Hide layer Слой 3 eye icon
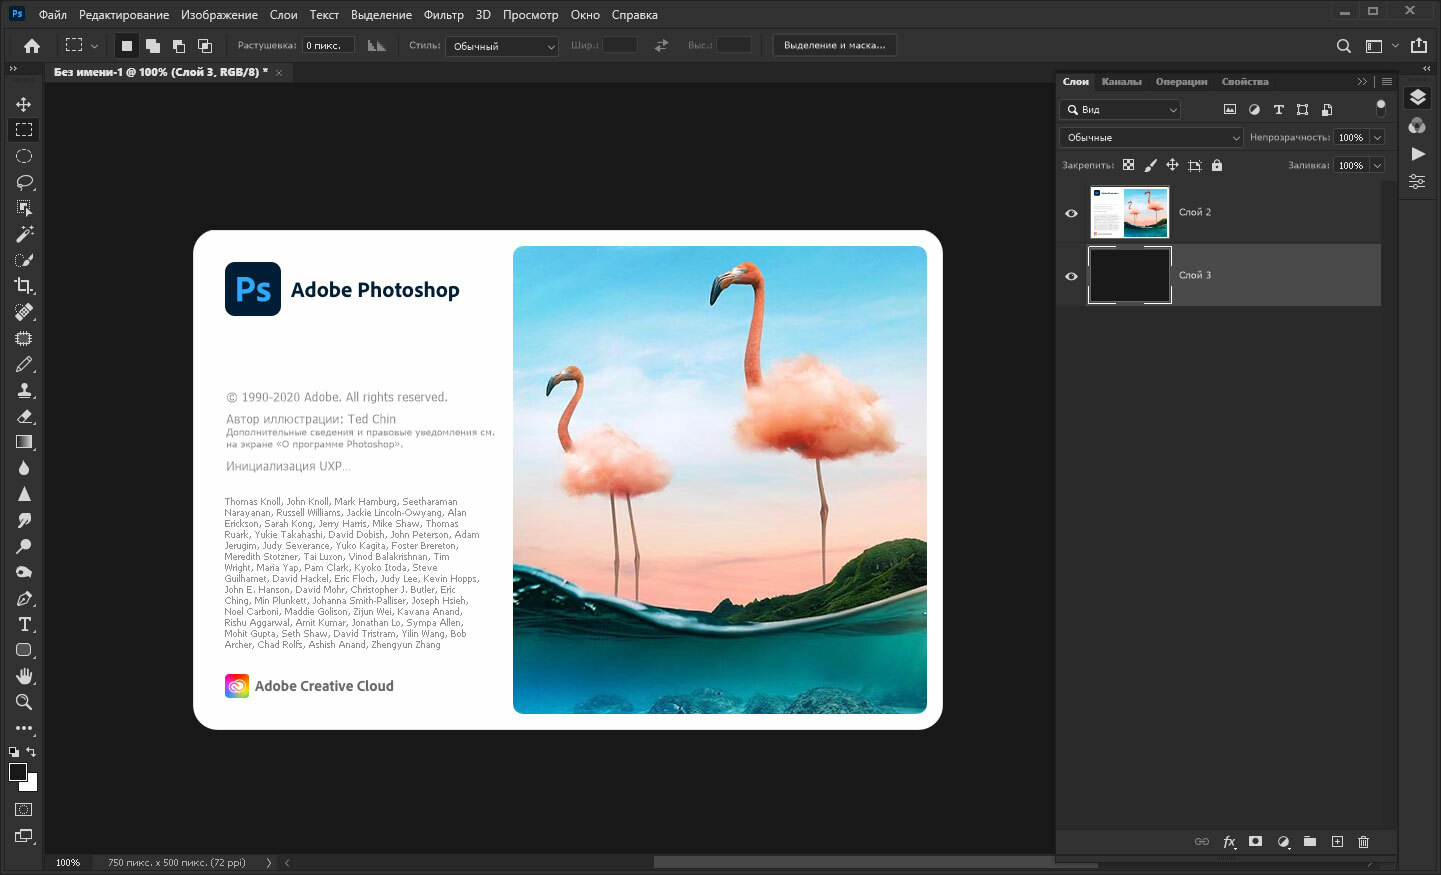 coord(1071,276)
